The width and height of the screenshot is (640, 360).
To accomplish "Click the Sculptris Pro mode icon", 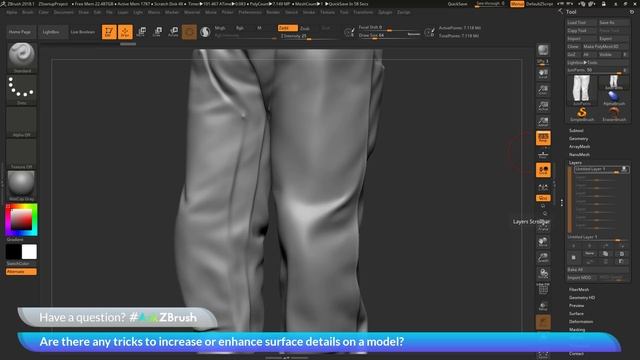I will point(205,32).
